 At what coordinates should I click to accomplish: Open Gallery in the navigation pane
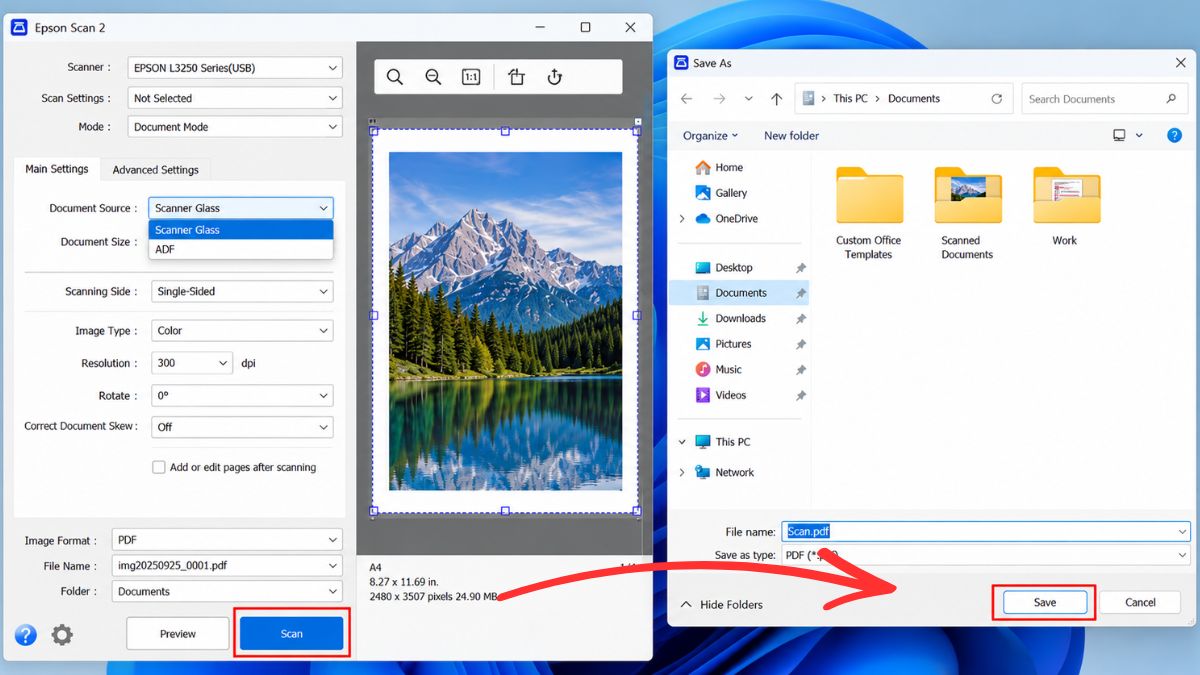(721, 193)
